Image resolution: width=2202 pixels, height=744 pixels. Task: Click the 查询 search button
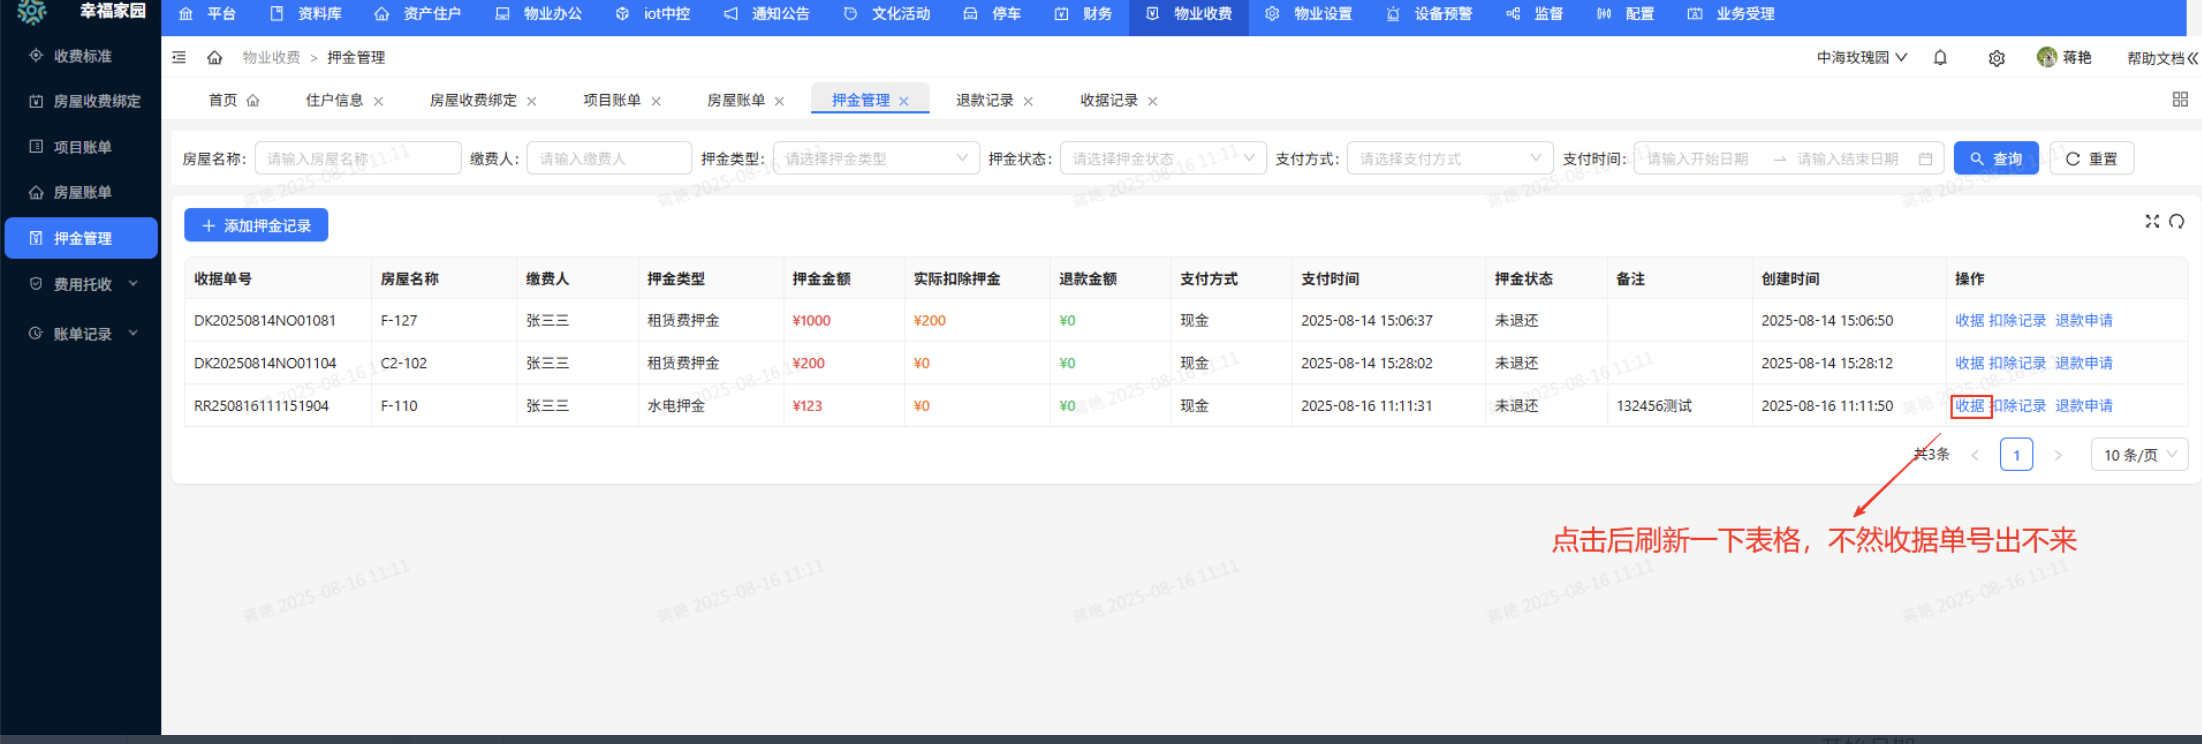(x=1995, y=159)
